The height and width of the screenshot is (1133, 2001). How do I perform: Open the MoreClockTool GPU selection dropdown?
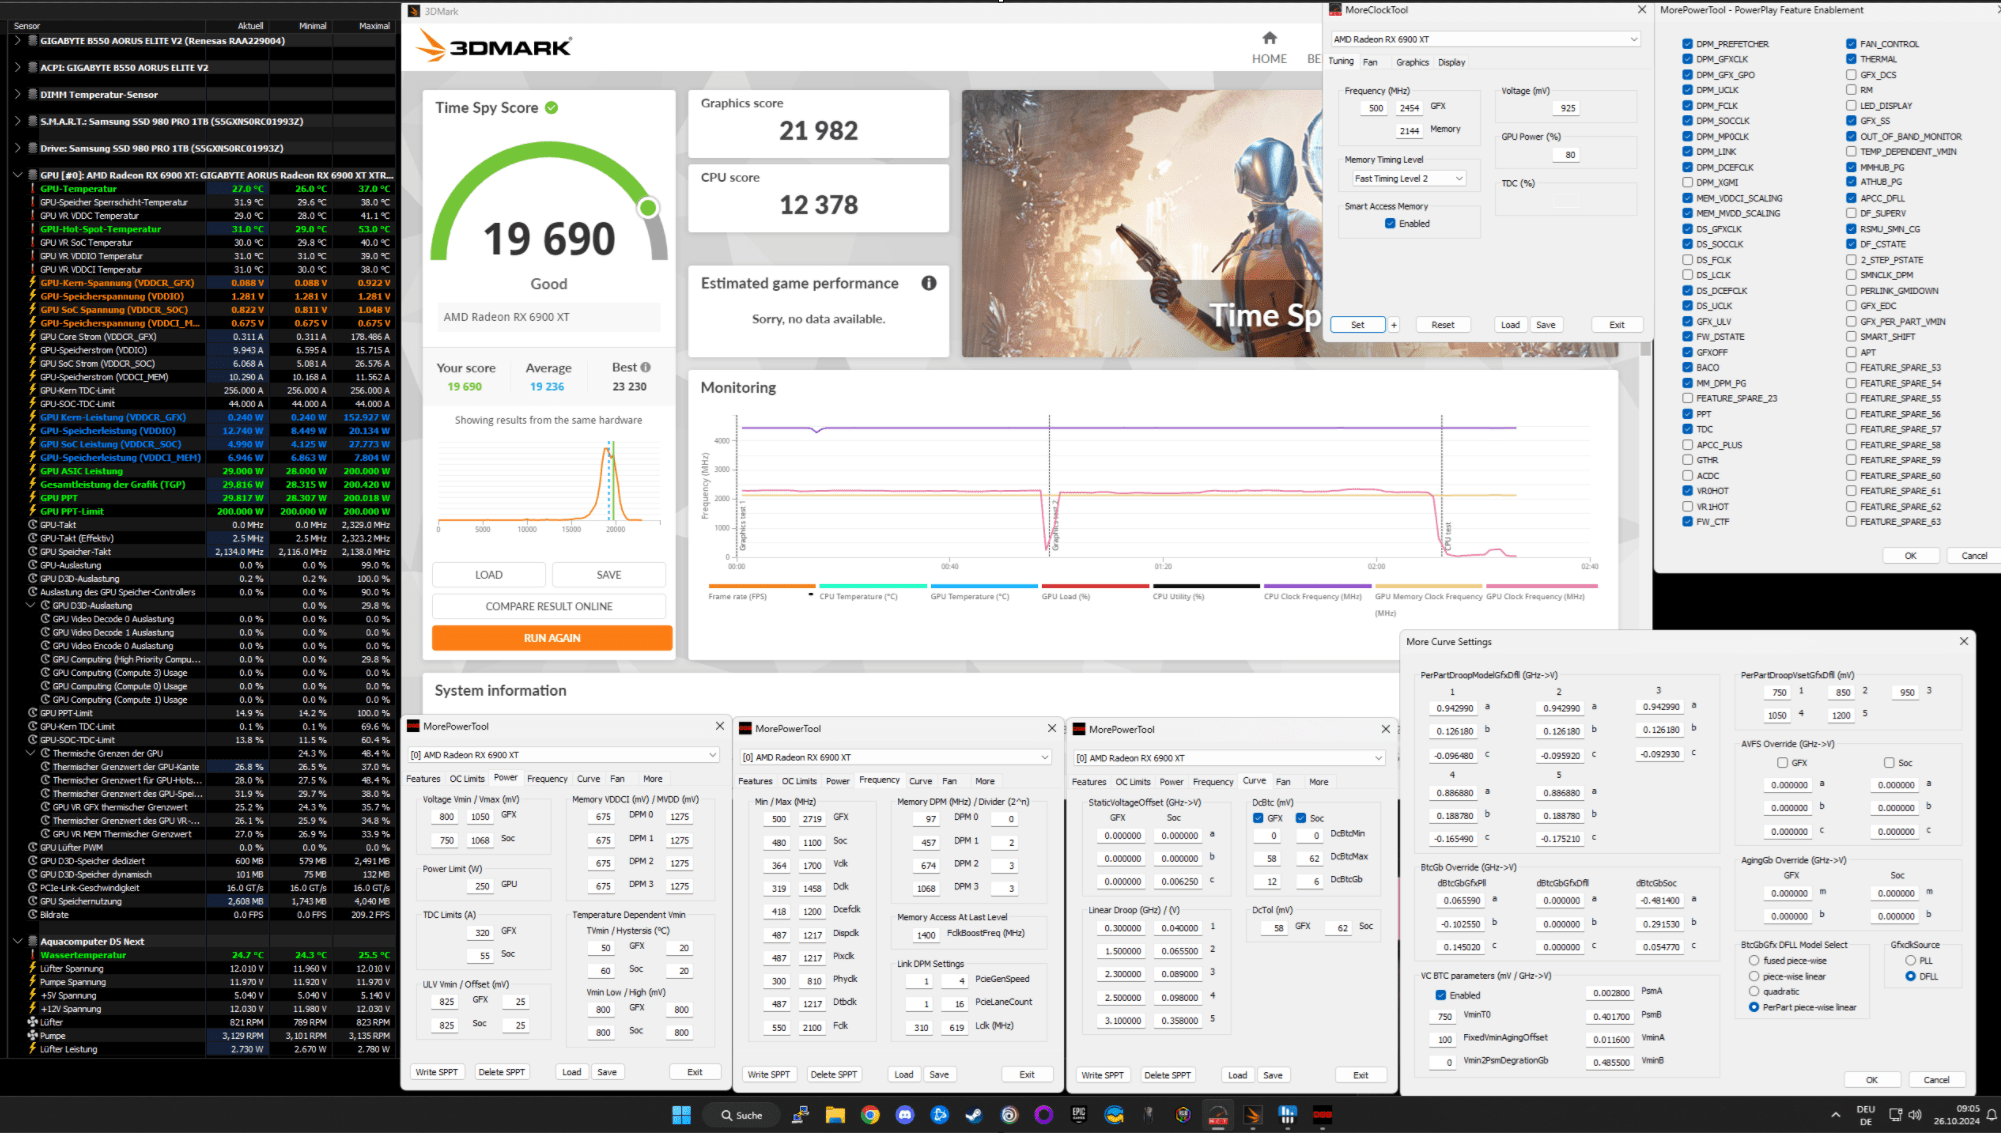pyautogui.click(x=1485, y=39)
